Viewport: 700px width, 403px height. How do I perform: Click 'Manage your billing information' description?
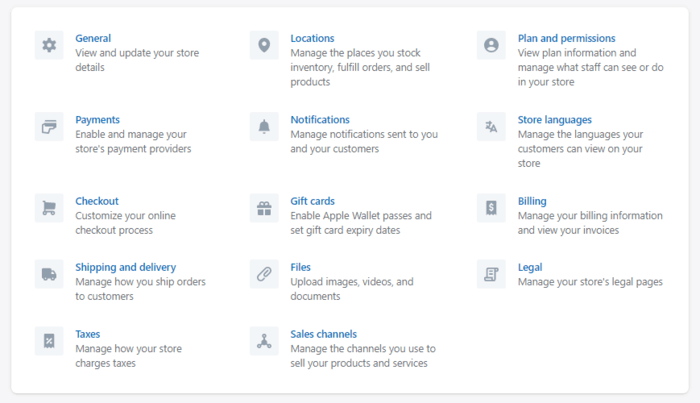click(x=590, y=223)
